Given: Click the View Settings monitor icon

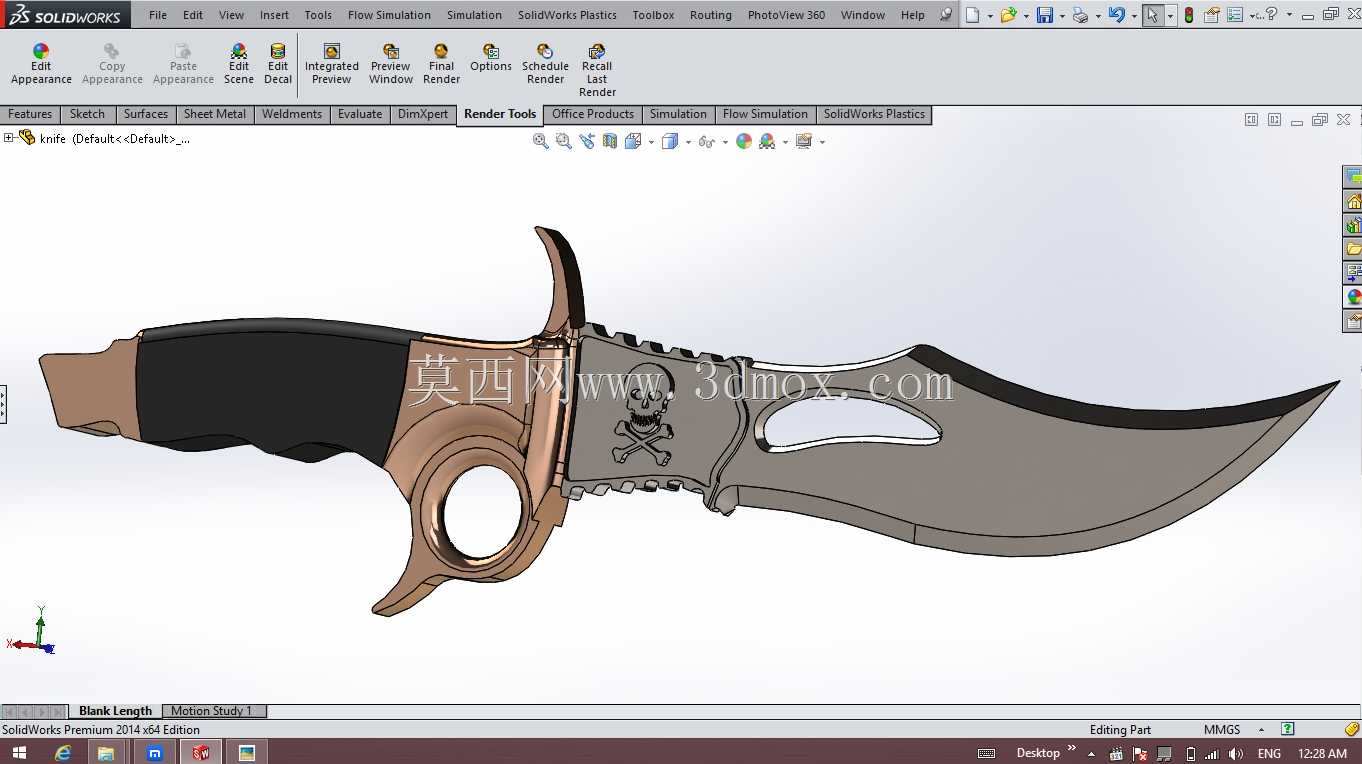Looking at the screenshot, I should click(x=804, y=142).
